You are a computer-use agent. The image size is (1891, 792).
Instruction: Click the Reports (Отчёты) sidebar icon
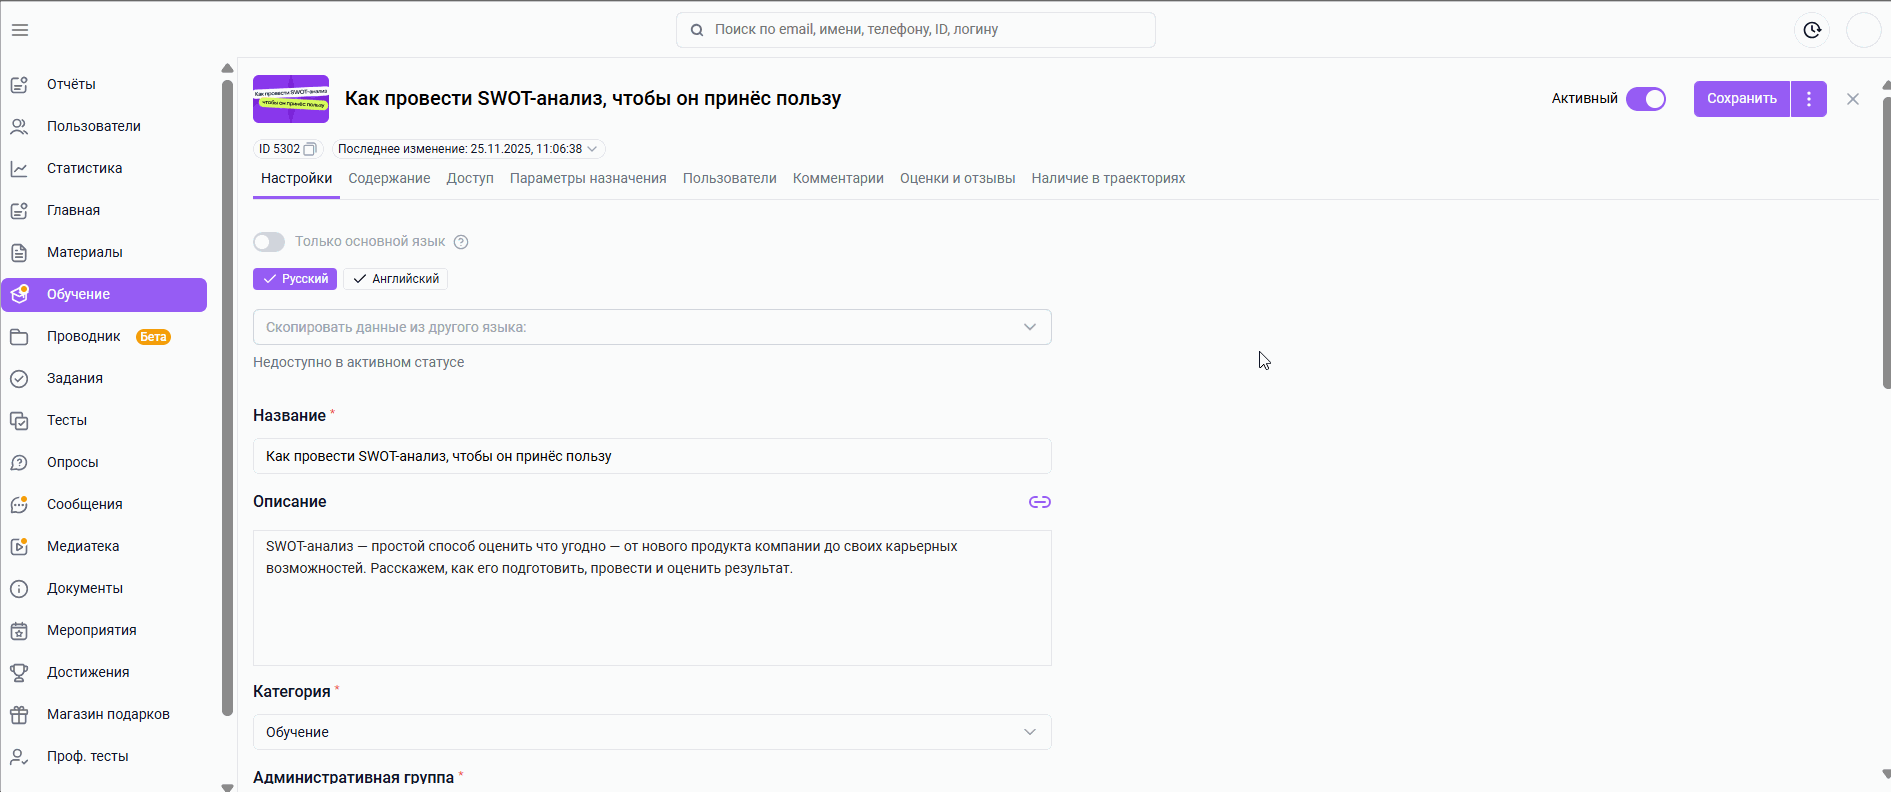coord(19,85)
